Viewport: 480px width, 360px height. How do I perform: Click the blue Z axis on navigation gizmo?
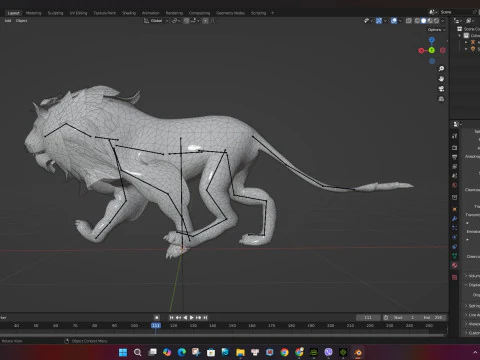tap(432, 40)
